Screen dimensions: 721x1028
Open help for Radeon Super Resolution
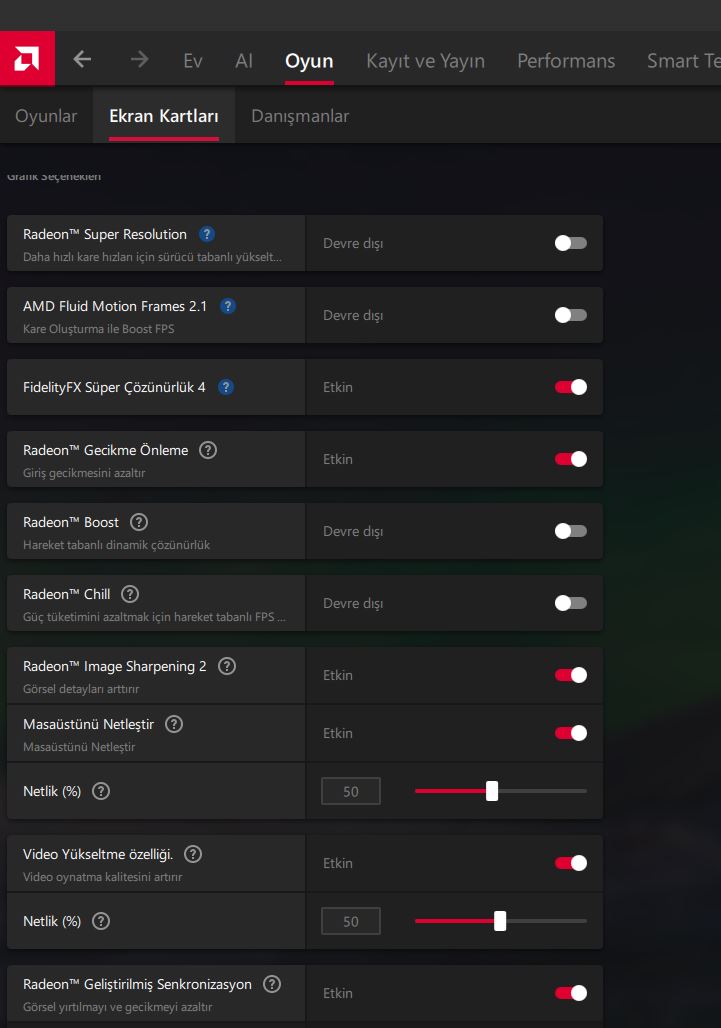click(x=206, y=234)
